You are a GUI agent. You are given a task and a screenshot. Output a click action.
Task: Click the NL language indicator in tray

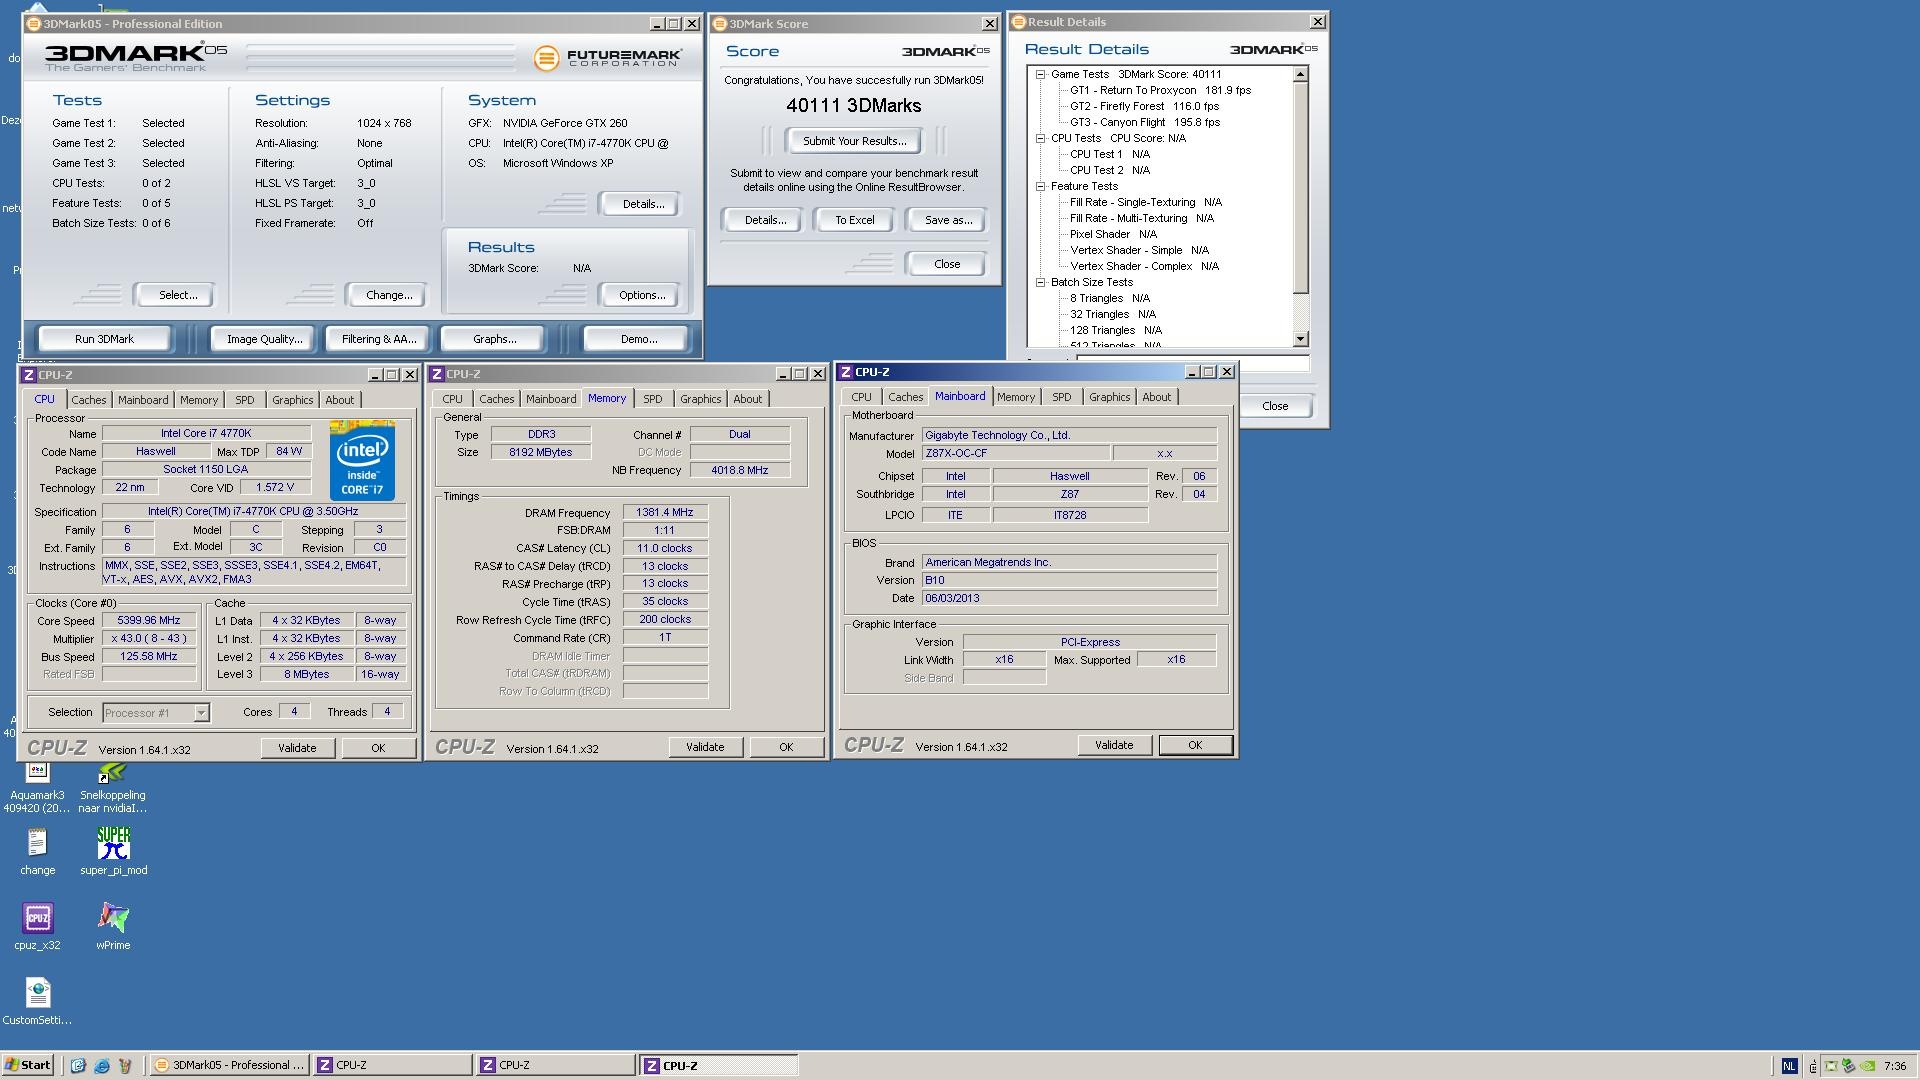(x=1789, y=1066)
